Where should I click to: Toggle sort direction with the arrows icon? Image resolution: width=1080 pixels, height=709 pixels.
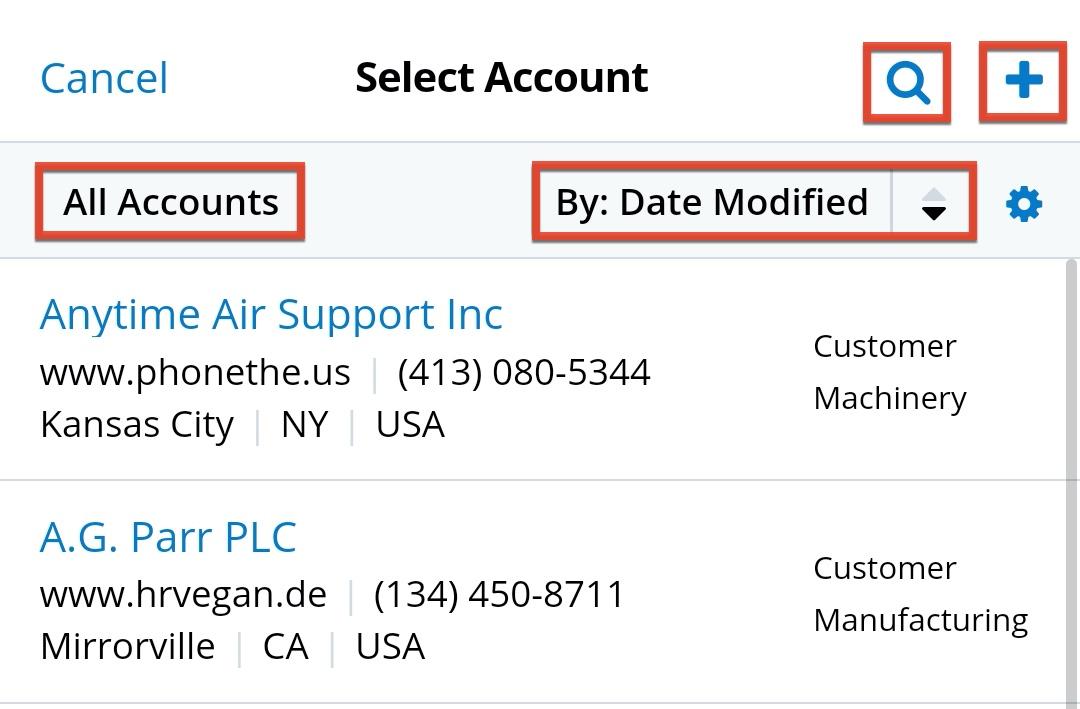tap(933, 202)
